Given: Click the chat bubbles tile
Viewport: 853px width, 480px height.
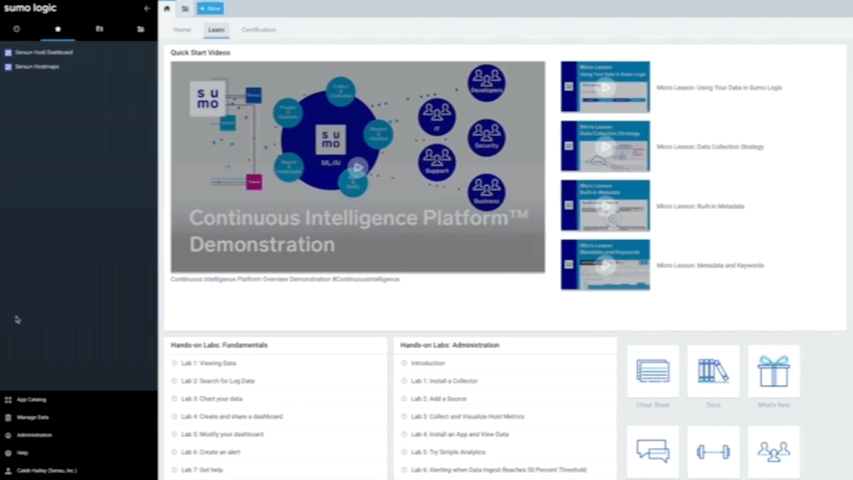Looking at the screenshot, I should [653, 452].
